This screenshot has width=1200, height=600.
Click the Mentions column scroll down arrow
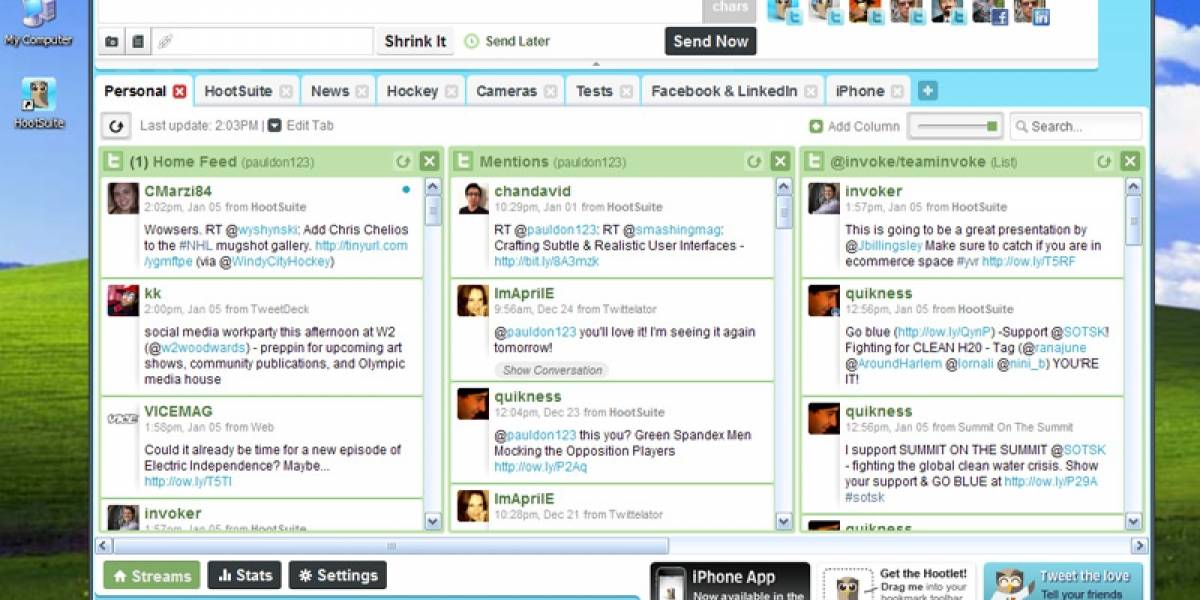pyautogui.click(x=783, y=521)
